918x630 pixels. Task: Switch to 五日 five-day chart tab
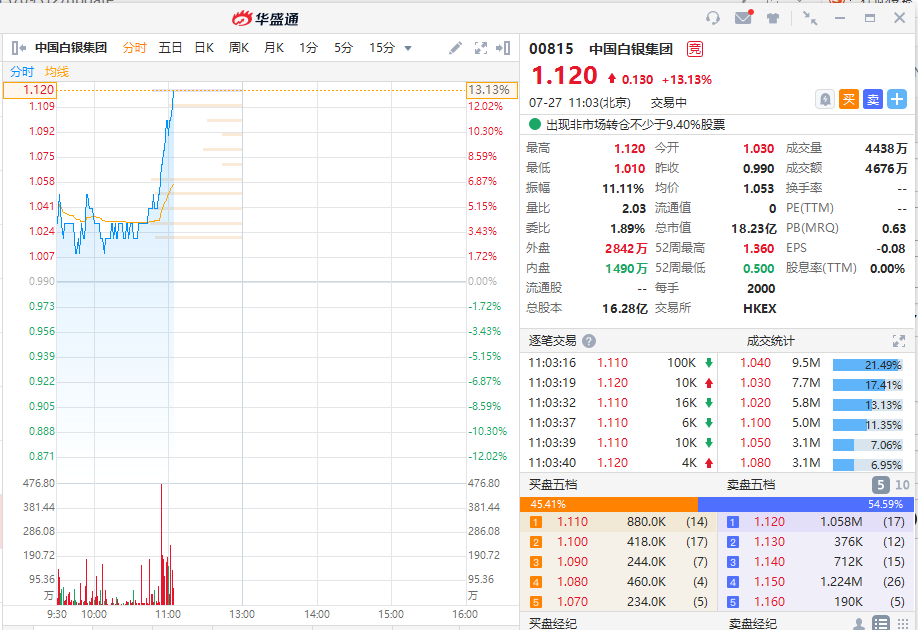click(x=170, y=48)
